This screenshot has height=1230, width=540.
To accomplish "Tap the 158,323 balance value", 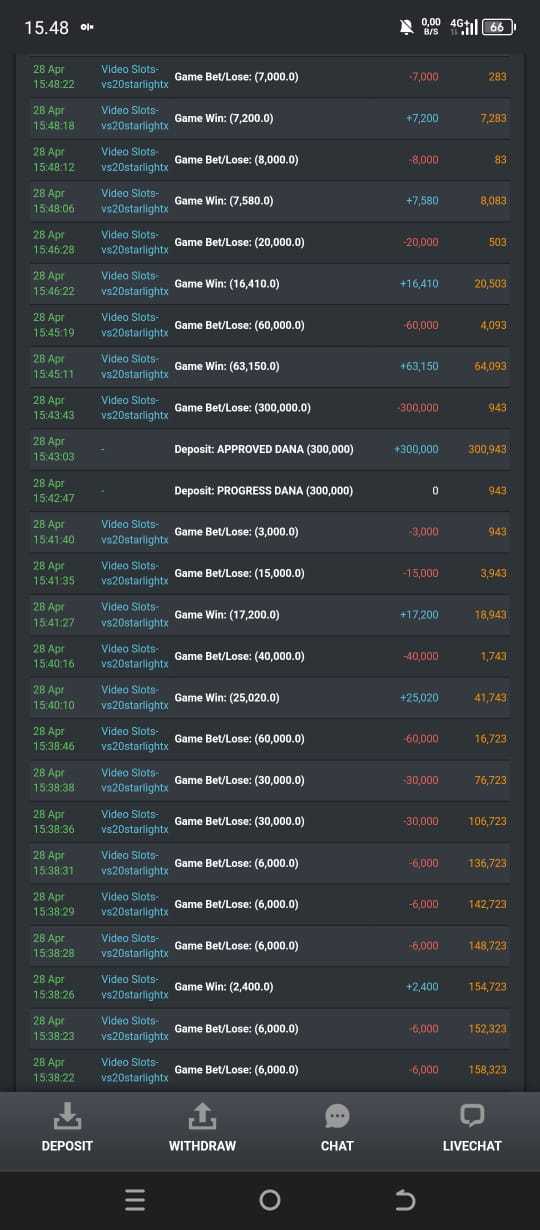I will (487, 1070).
